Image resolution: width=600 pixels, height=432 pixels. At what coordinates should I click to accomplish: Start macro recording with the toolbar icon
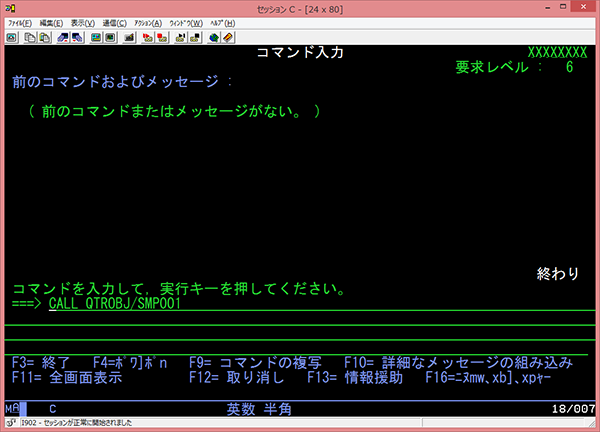(x=146, y=37)
